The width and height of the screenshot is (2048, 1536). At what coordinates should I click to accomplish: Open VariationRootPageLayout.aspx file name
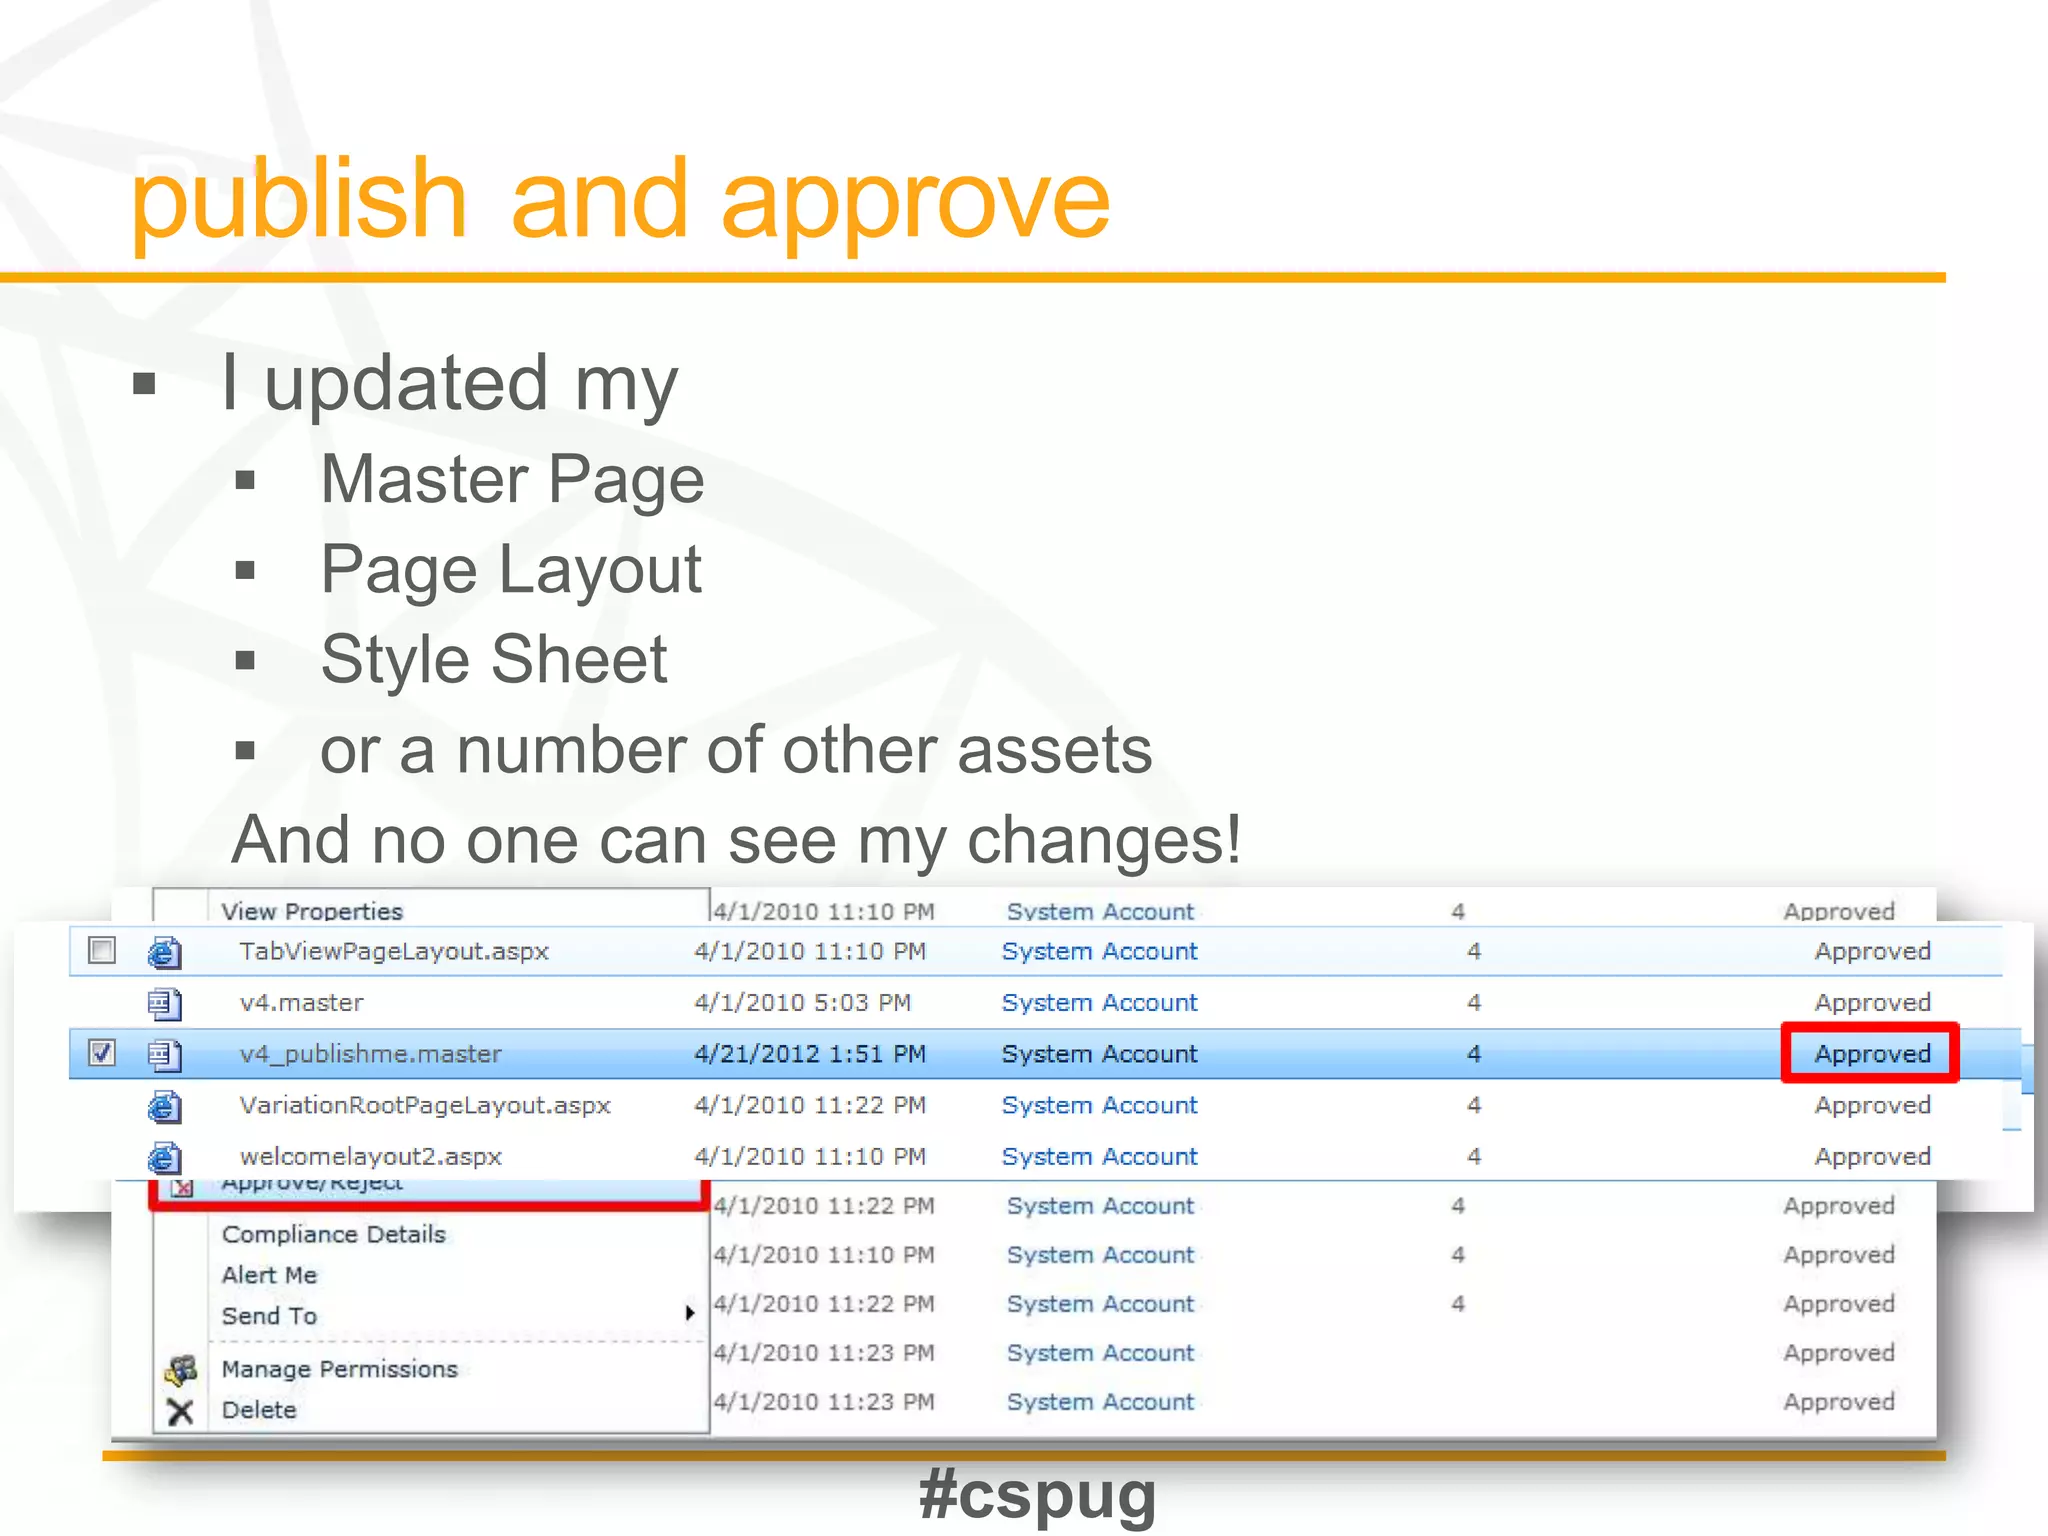pyautogui.click(x=425, y=1105)
